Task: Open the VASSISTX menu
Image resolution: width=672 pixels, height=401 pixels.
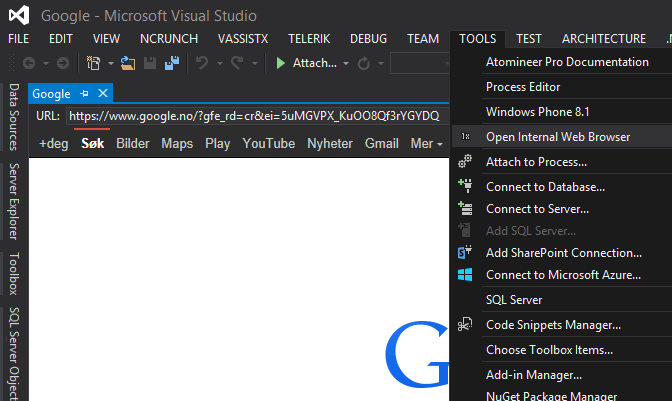Action: click(x=243, y=39)
